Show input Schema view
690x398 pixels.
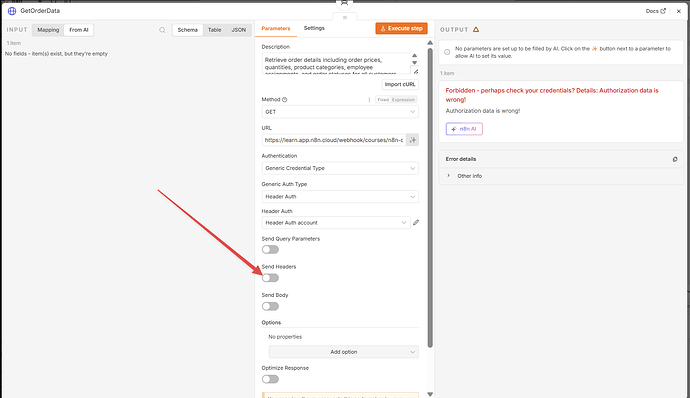pos(187,30)
